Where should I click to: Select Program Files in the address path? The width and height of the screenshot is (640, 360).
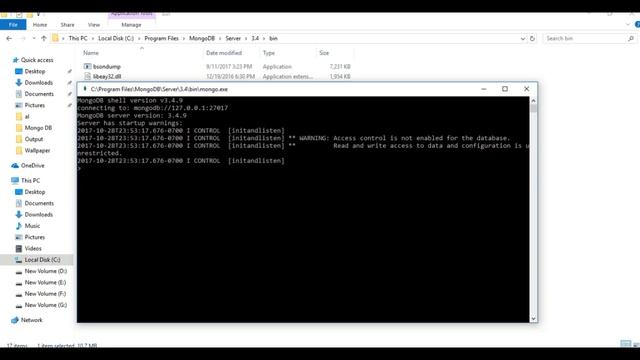click(162, 38)
